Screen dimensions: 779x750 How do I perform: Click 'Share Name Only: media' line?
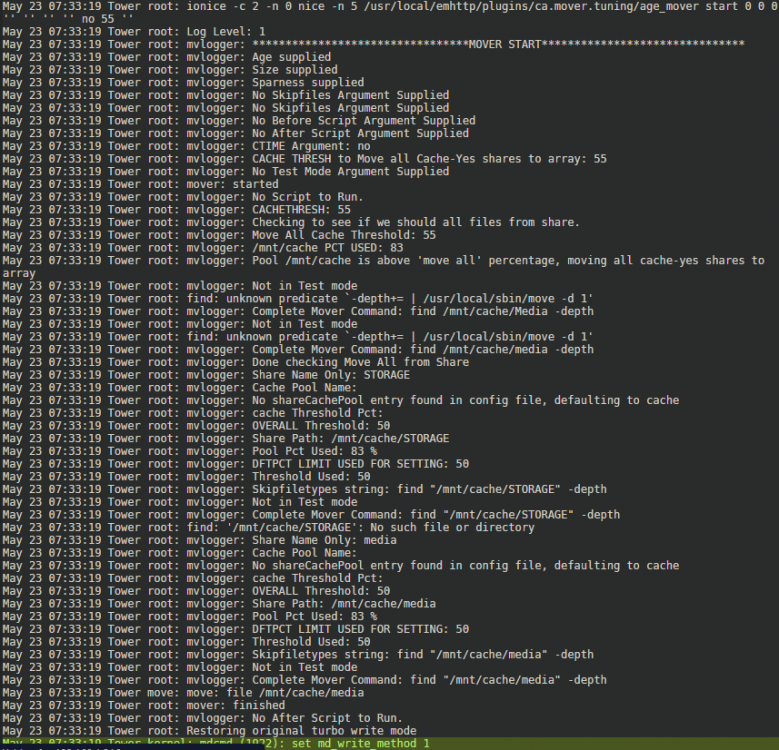coord(199,540)
